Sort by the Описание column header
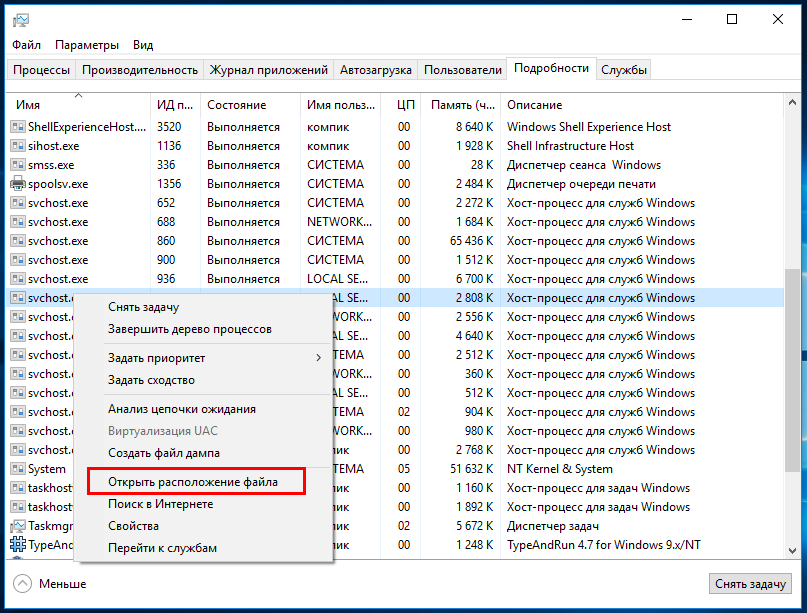The image size is (807, 613). [642, 105]
